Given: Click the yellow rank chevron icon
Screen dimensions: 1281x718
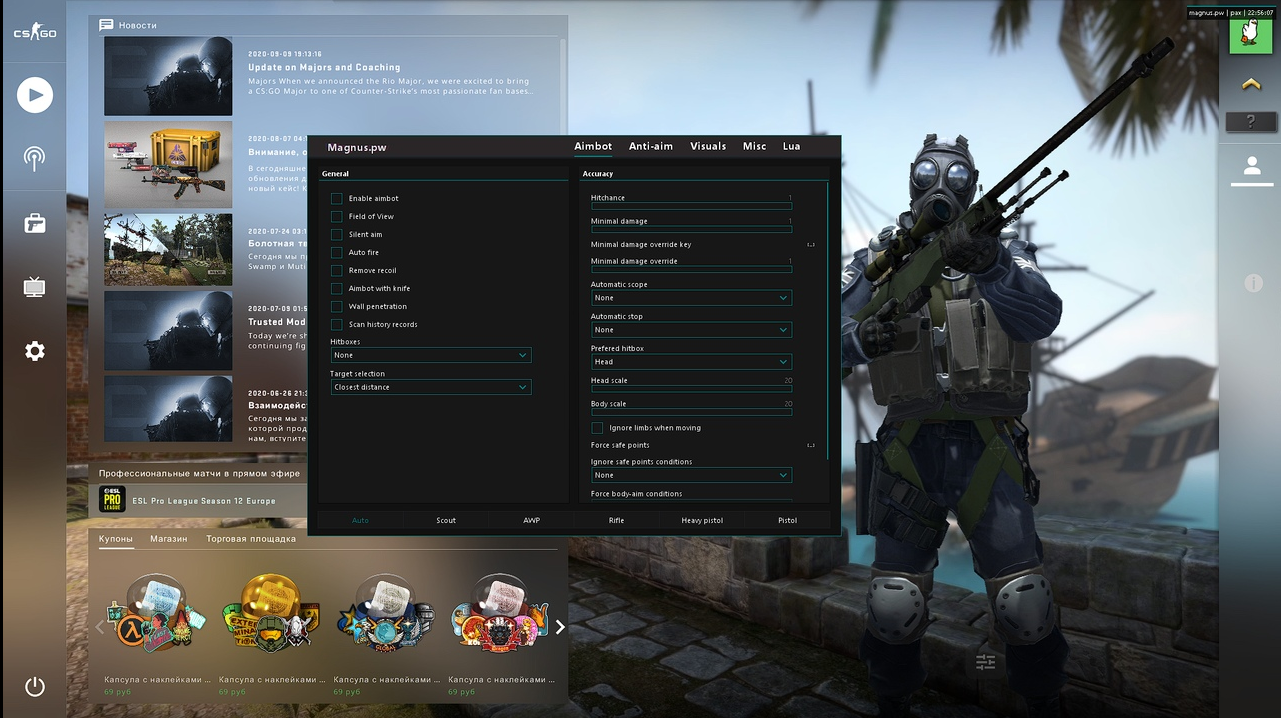Looking at the screenshot, I should click(x=1250, y=85).
